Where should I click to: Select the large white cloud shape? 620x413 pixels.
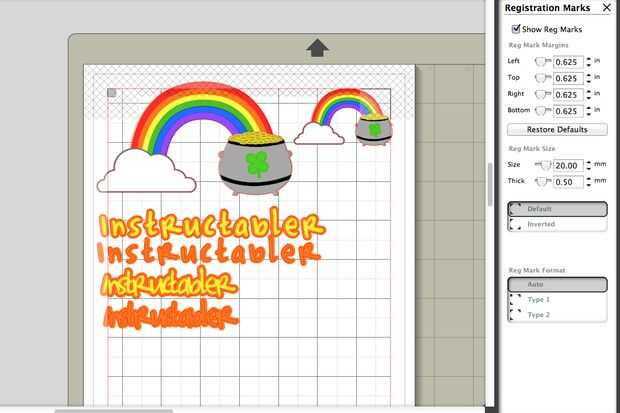pyautogui.click(x=146, y=172)
